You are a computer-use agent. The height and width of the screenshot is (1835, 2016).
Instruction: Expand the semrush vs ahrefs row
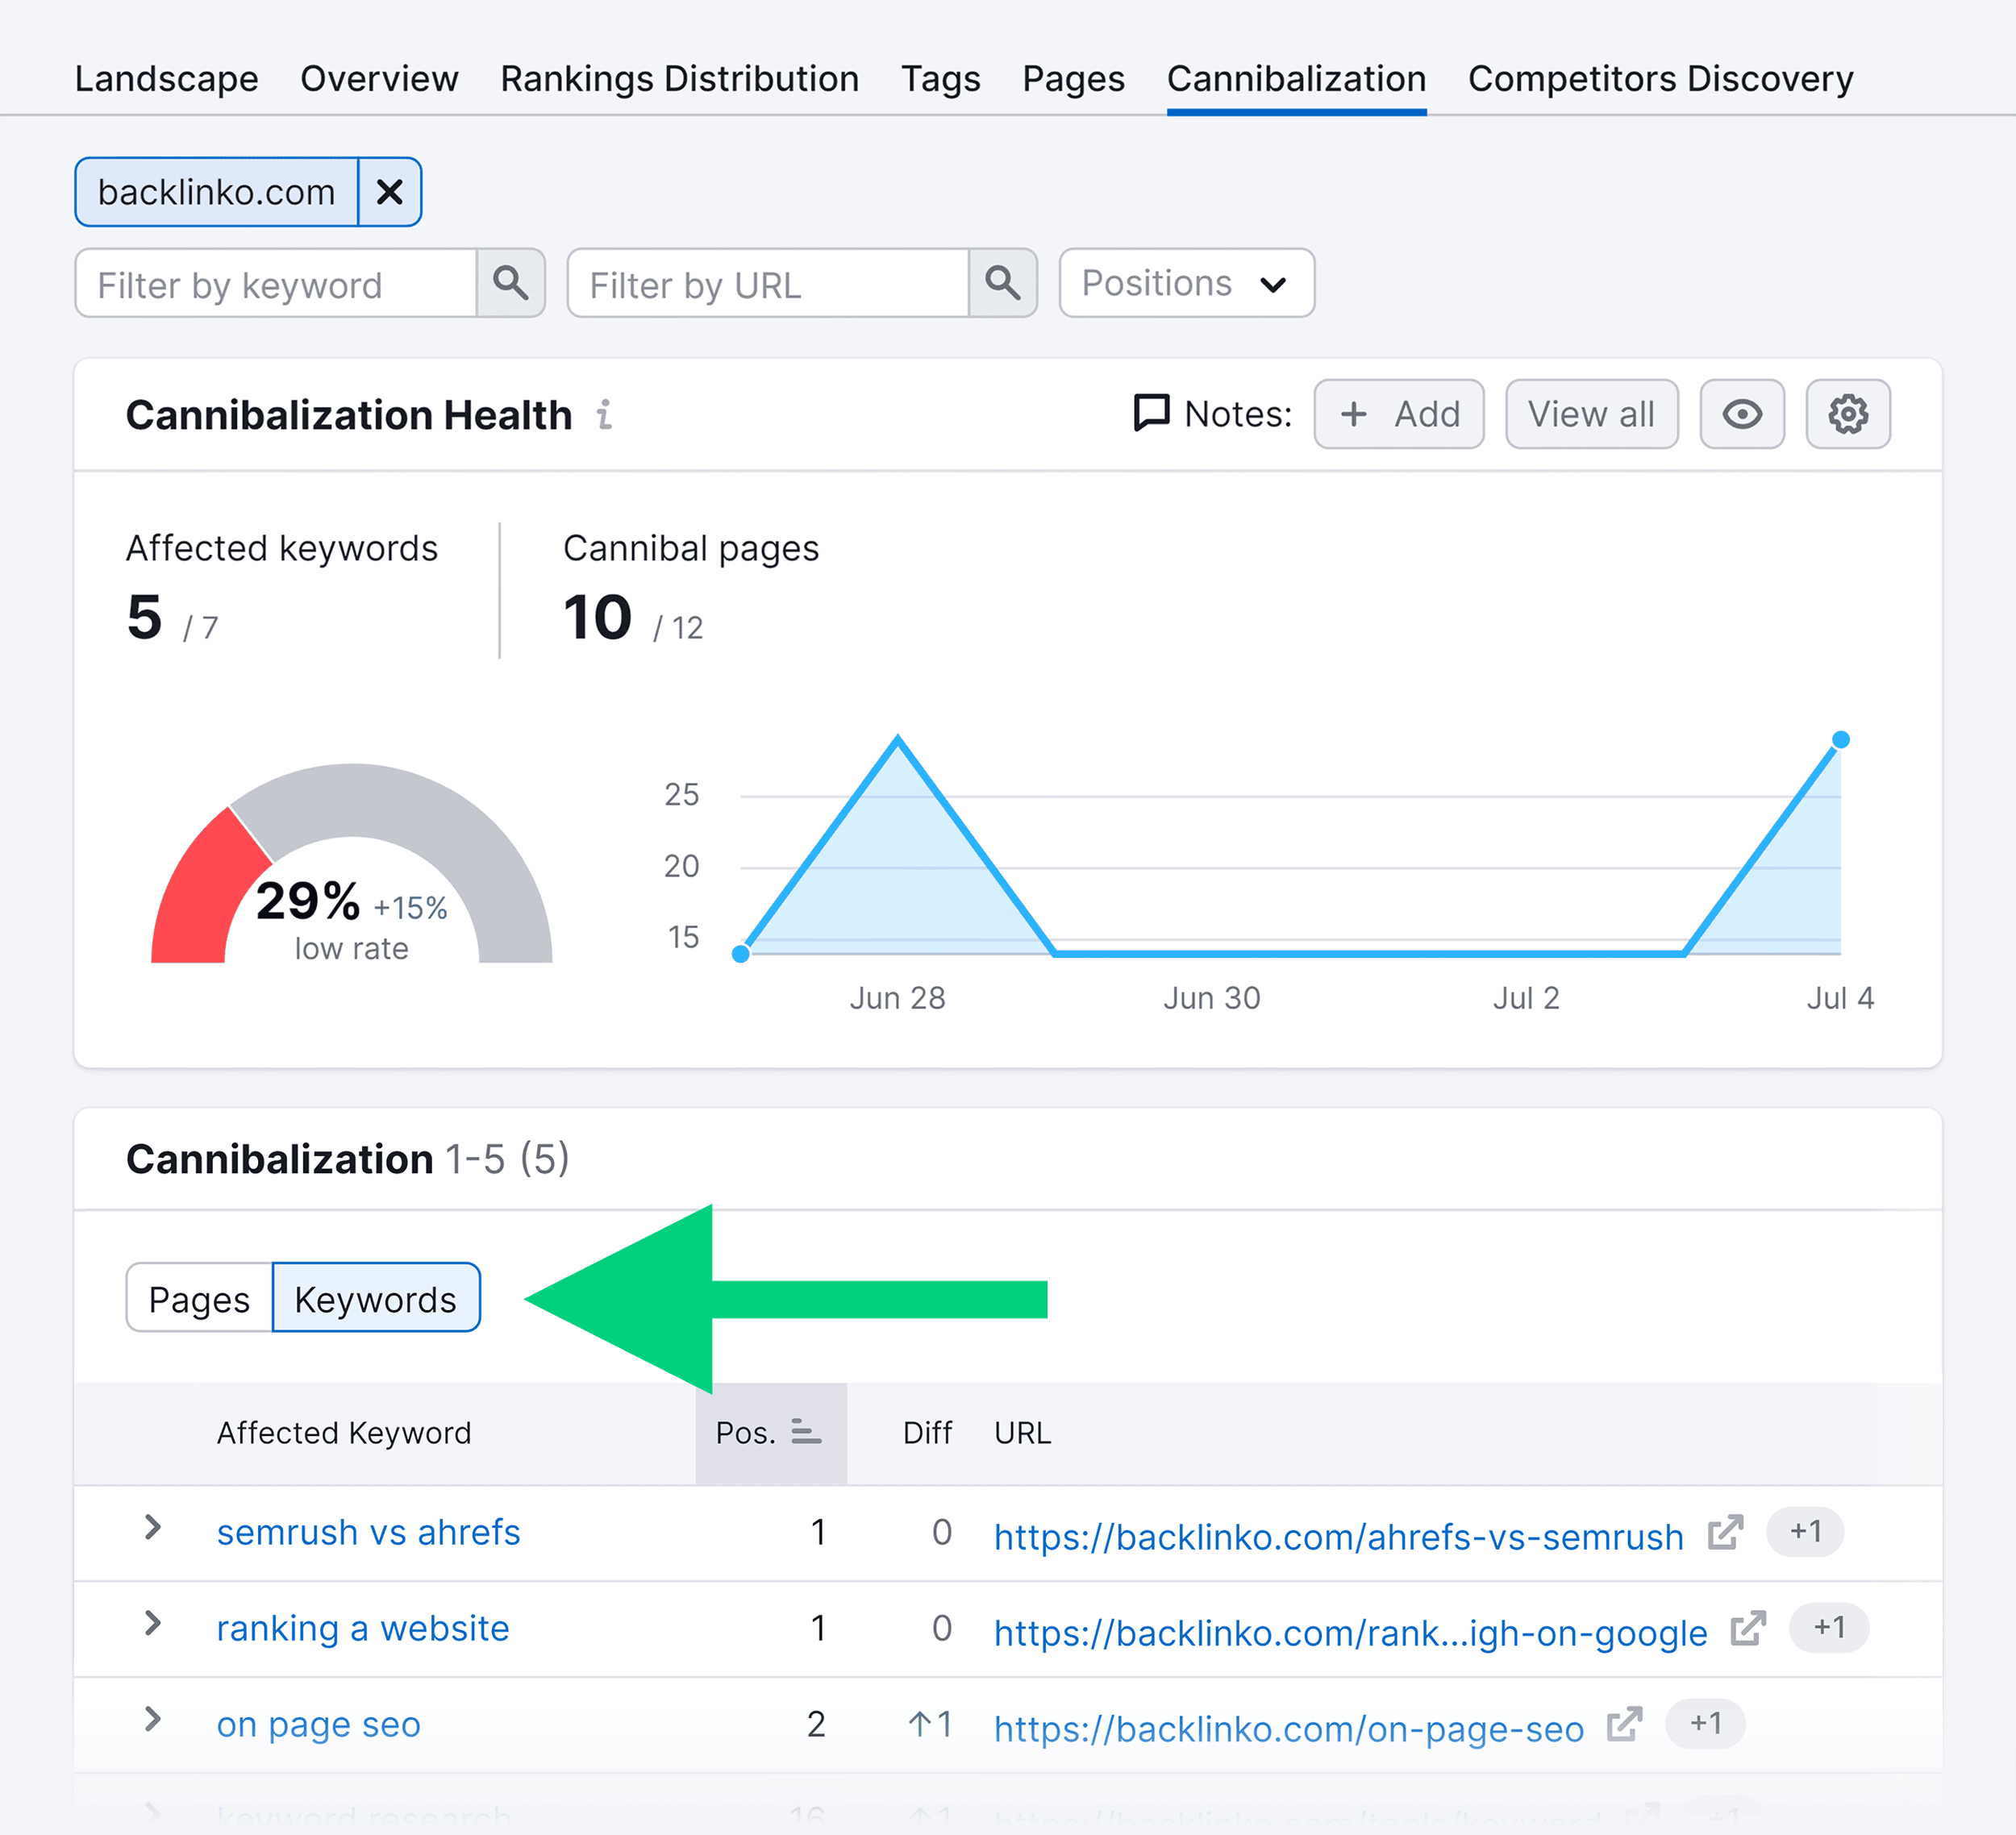click(x=152, y=1528)
